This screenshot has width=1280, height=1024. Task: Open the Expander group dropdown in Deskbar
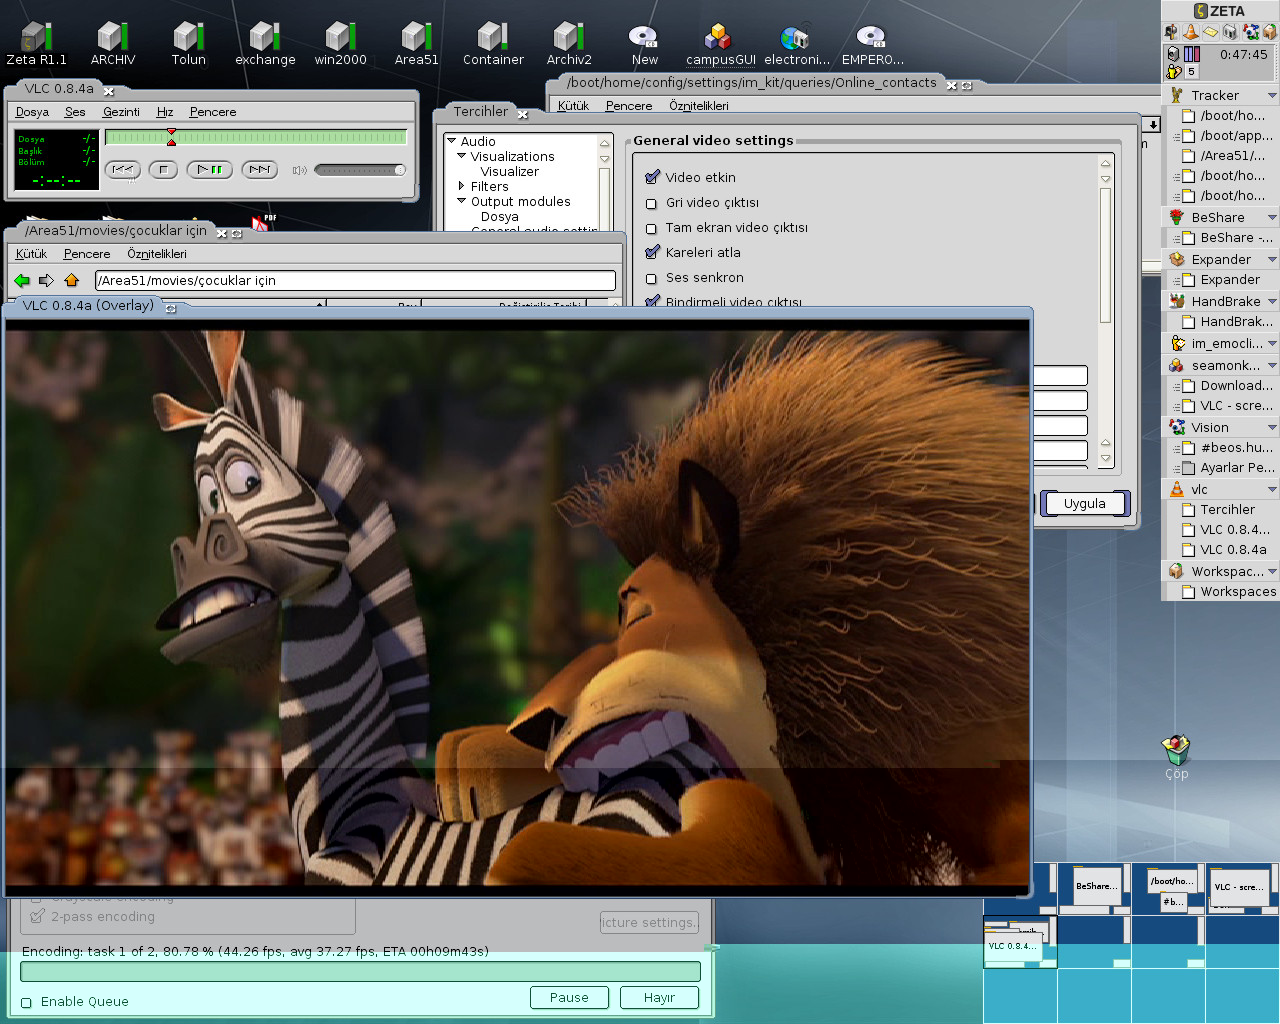[1272, 260]
